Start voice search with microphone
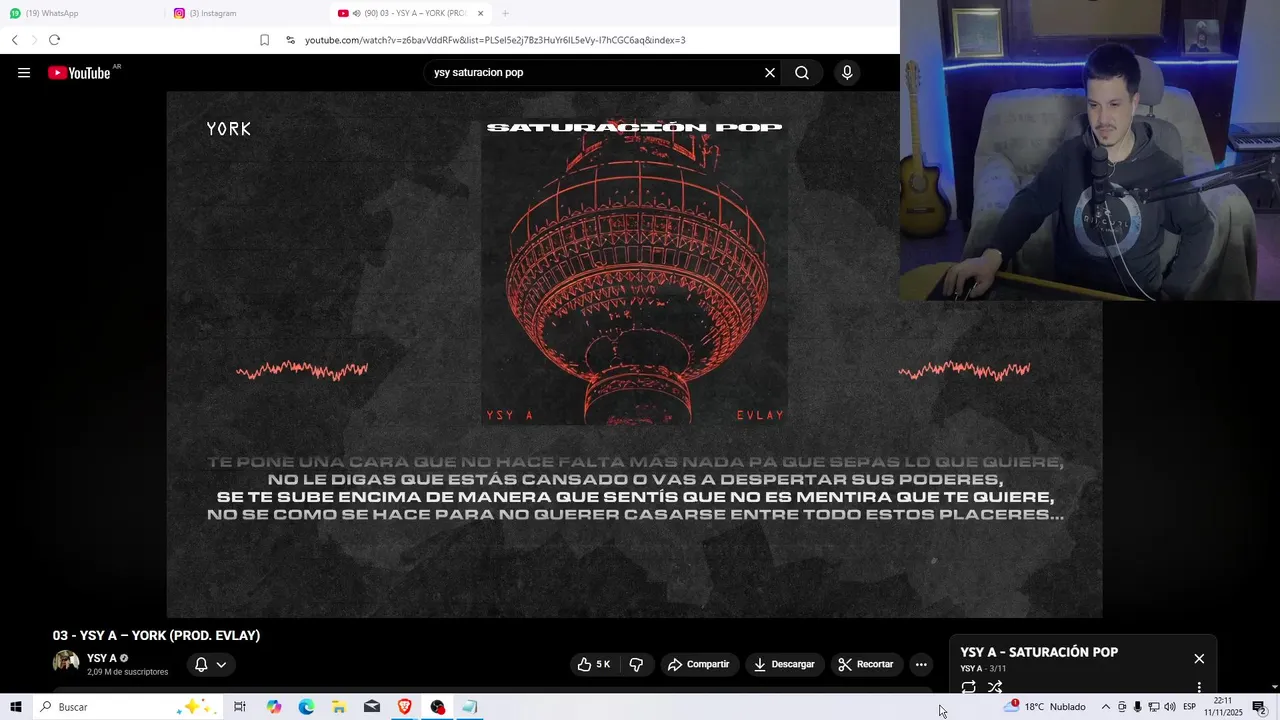The height and width of the screenshot is (720, 1280). tap(847, 72)
